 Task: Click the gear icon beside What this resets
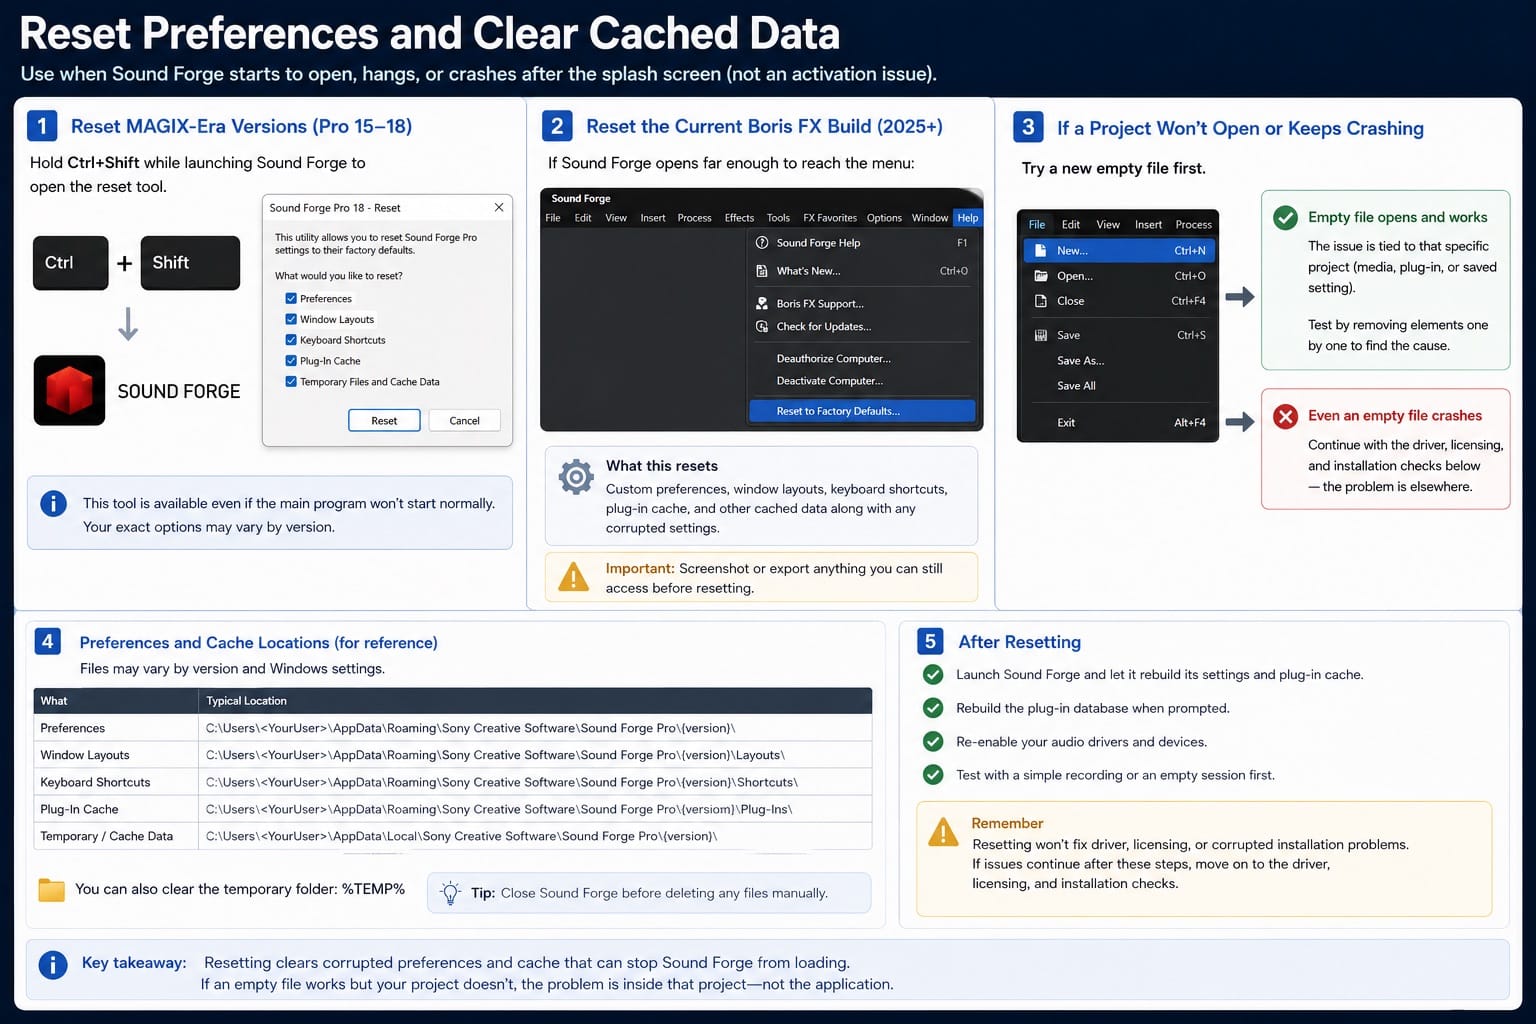click(576, 477)
